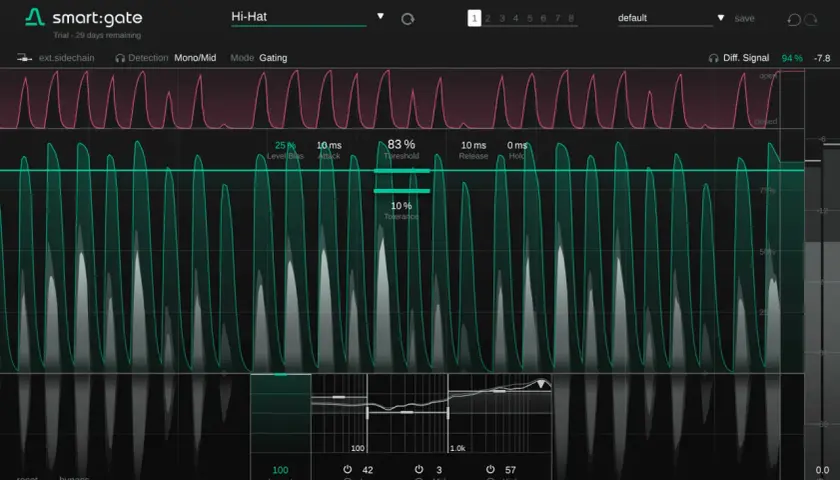Click the high band level handle
The width and height of the screenshot is (840, 480).
[x=500, y=391]
